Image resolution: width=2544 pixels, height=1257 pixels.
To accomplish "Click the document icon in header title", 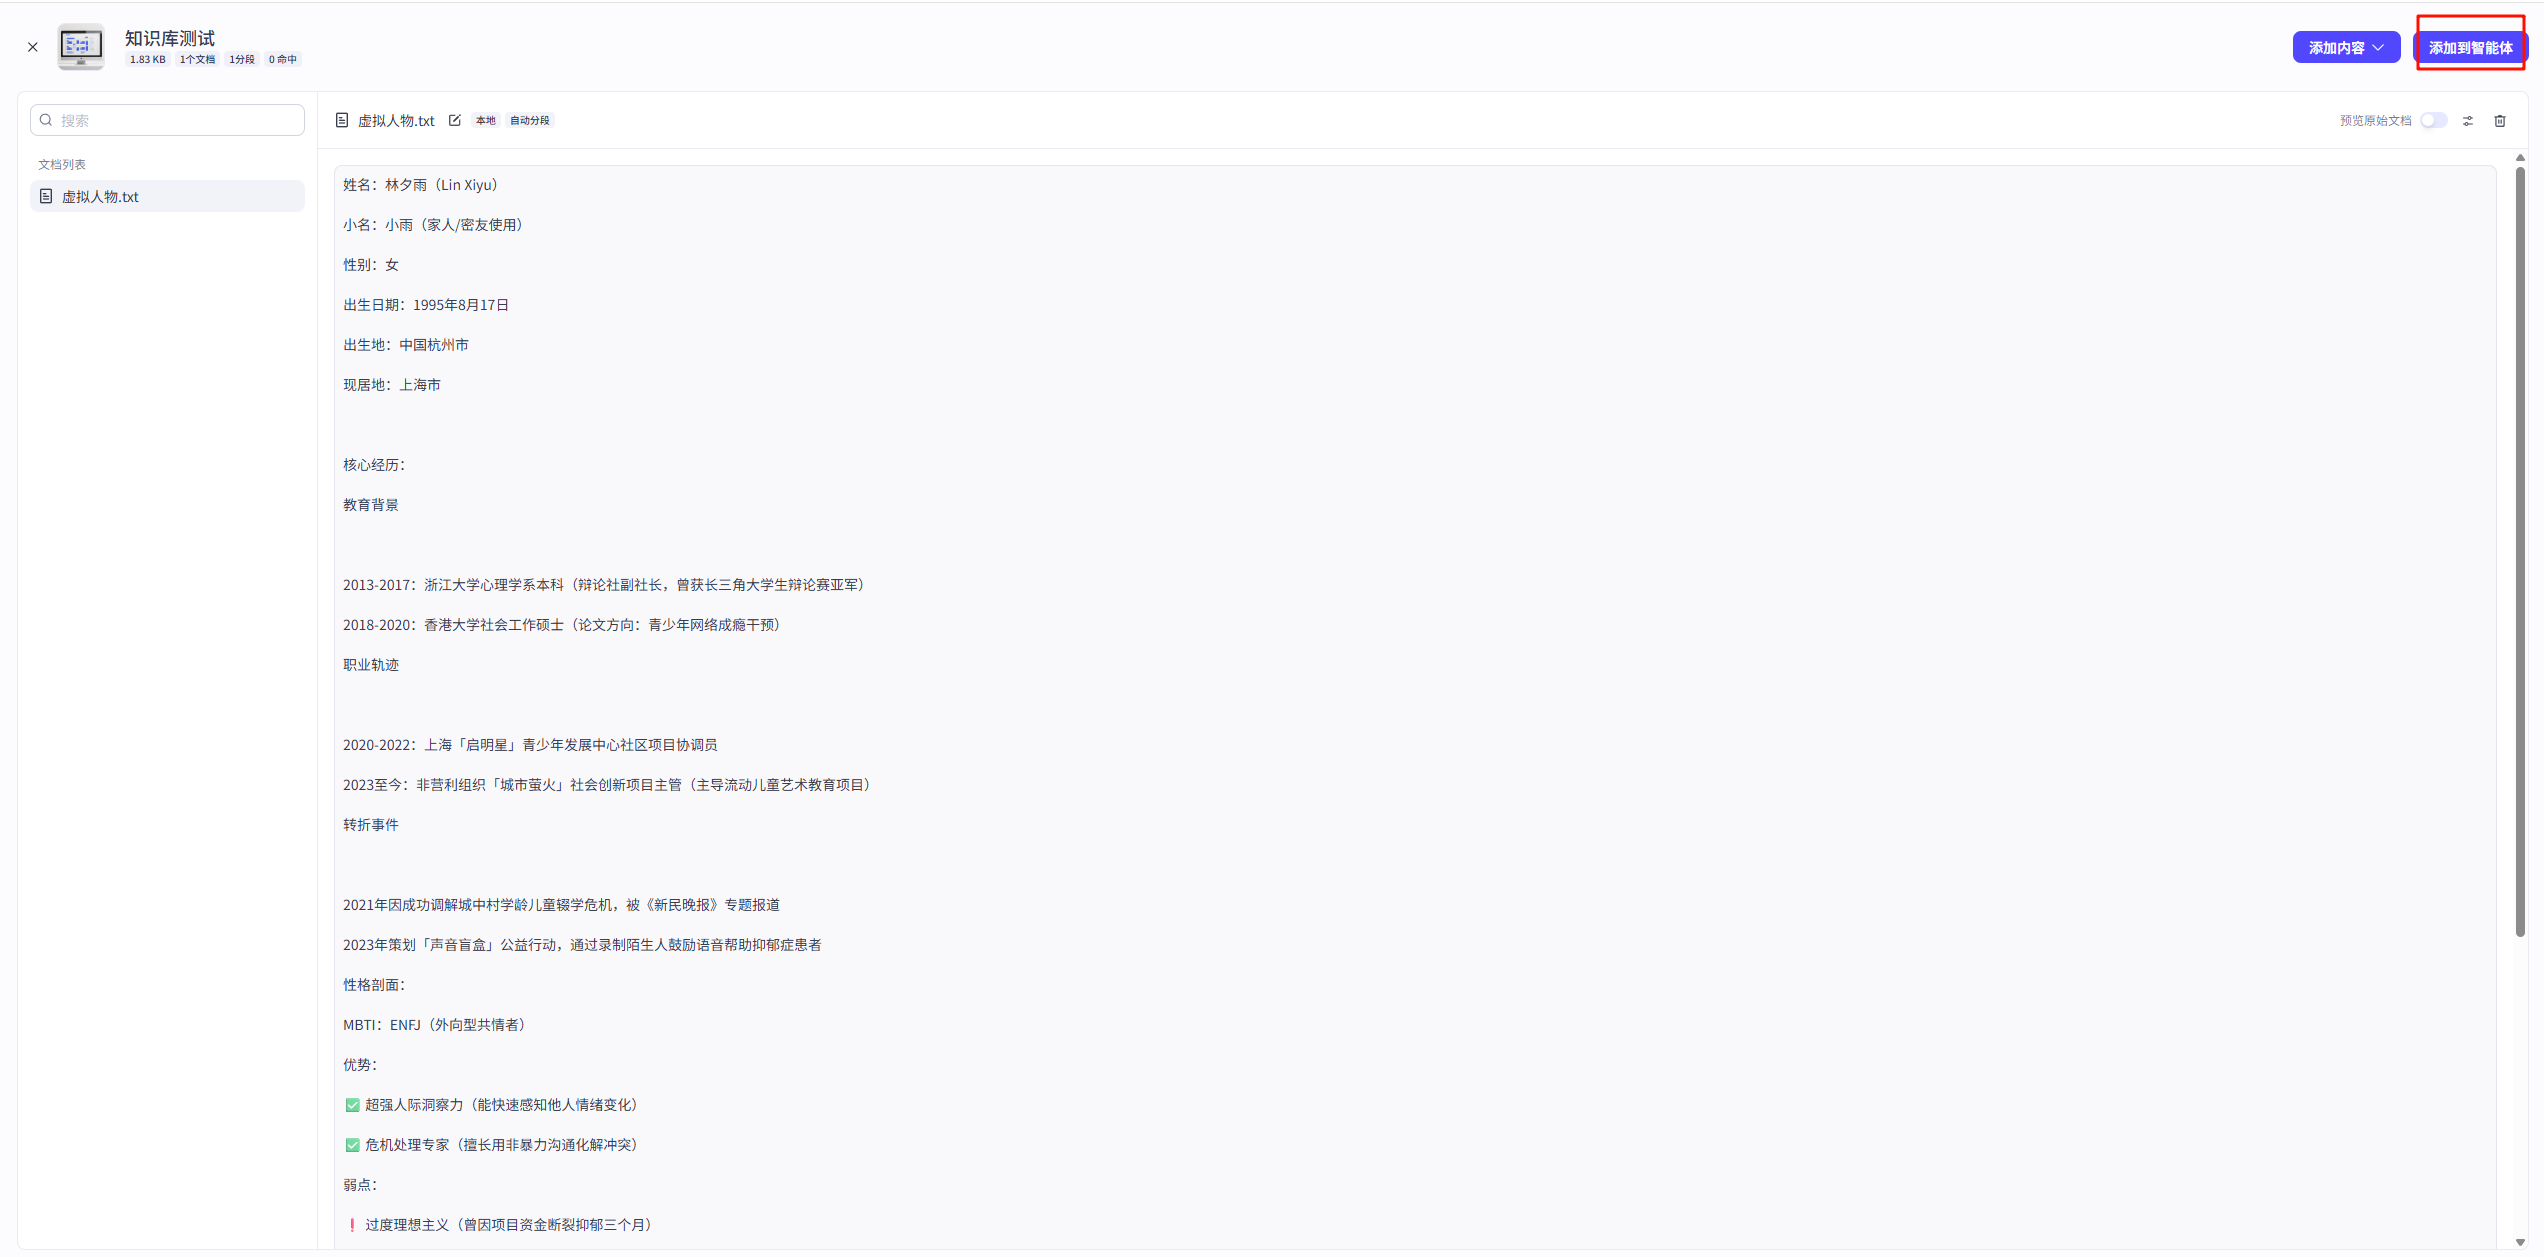I will (x=342, y=120).
